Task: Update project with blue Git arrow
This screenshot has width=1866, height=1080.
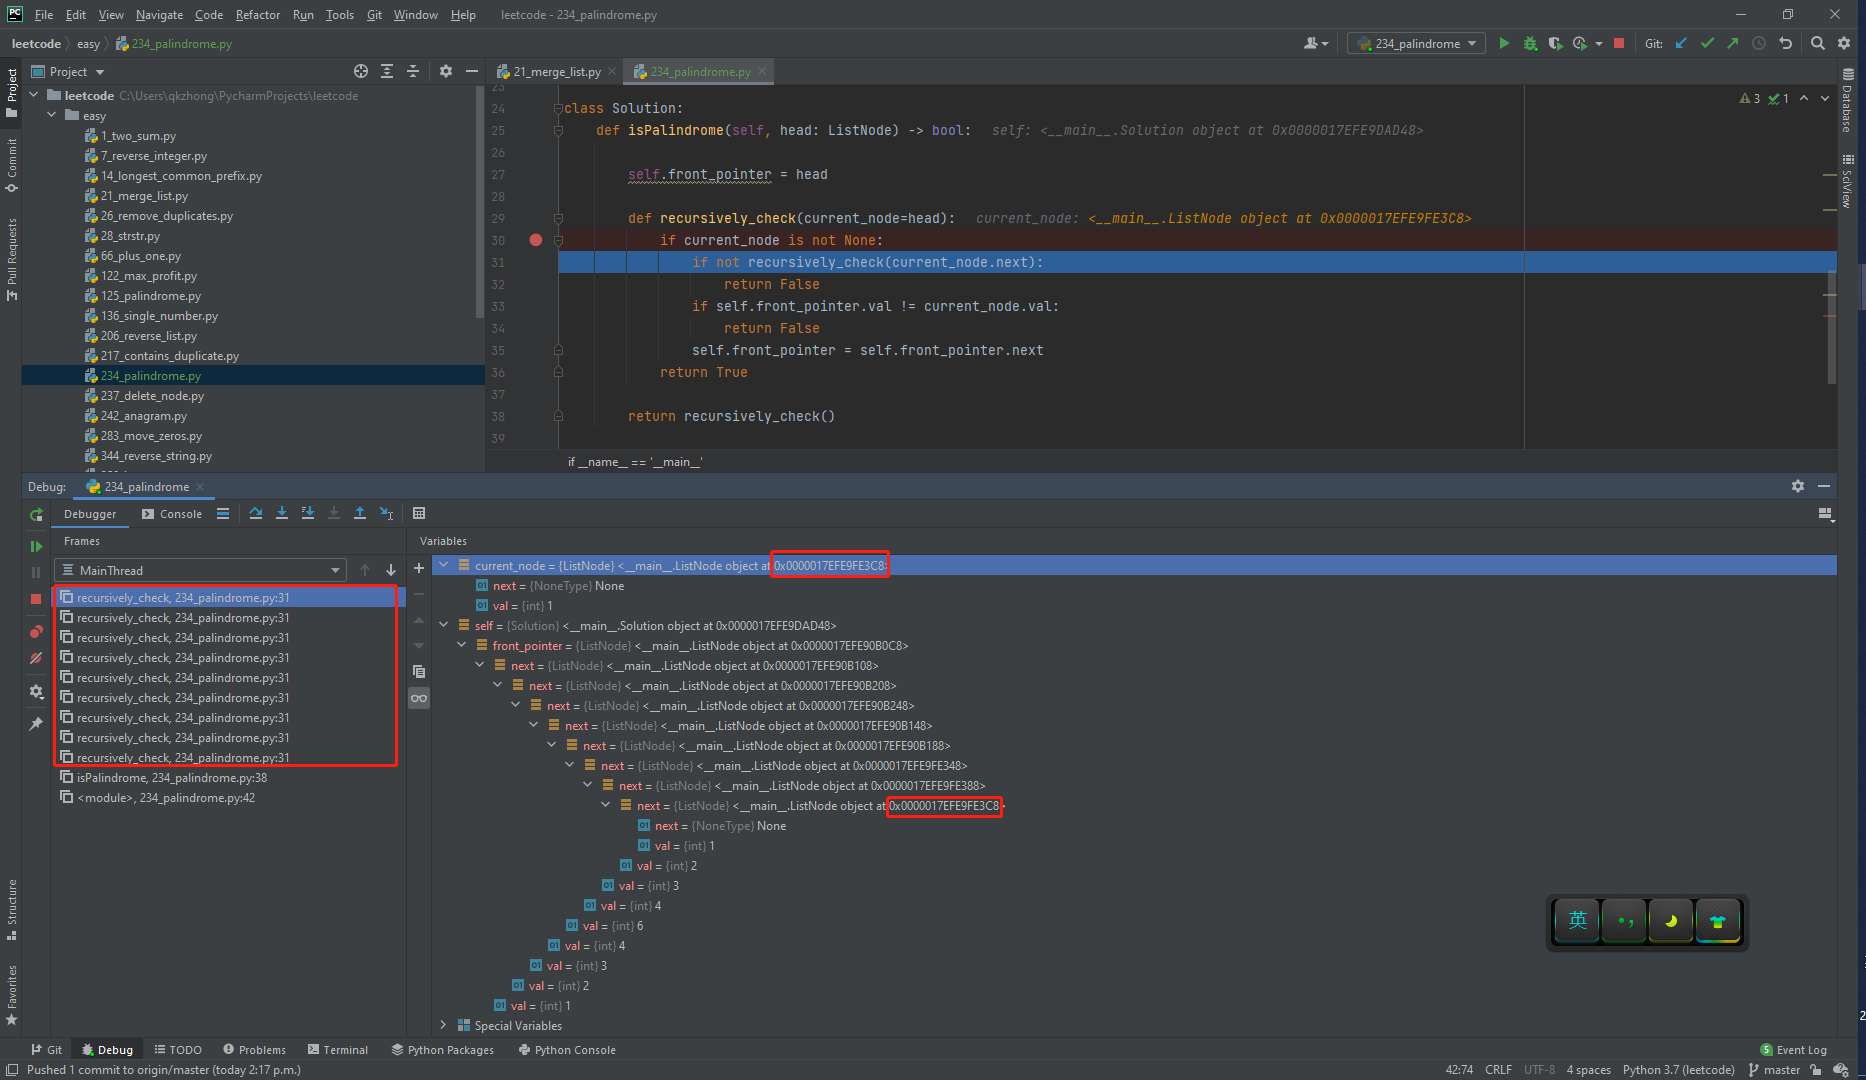Action: click(1681, 43)
